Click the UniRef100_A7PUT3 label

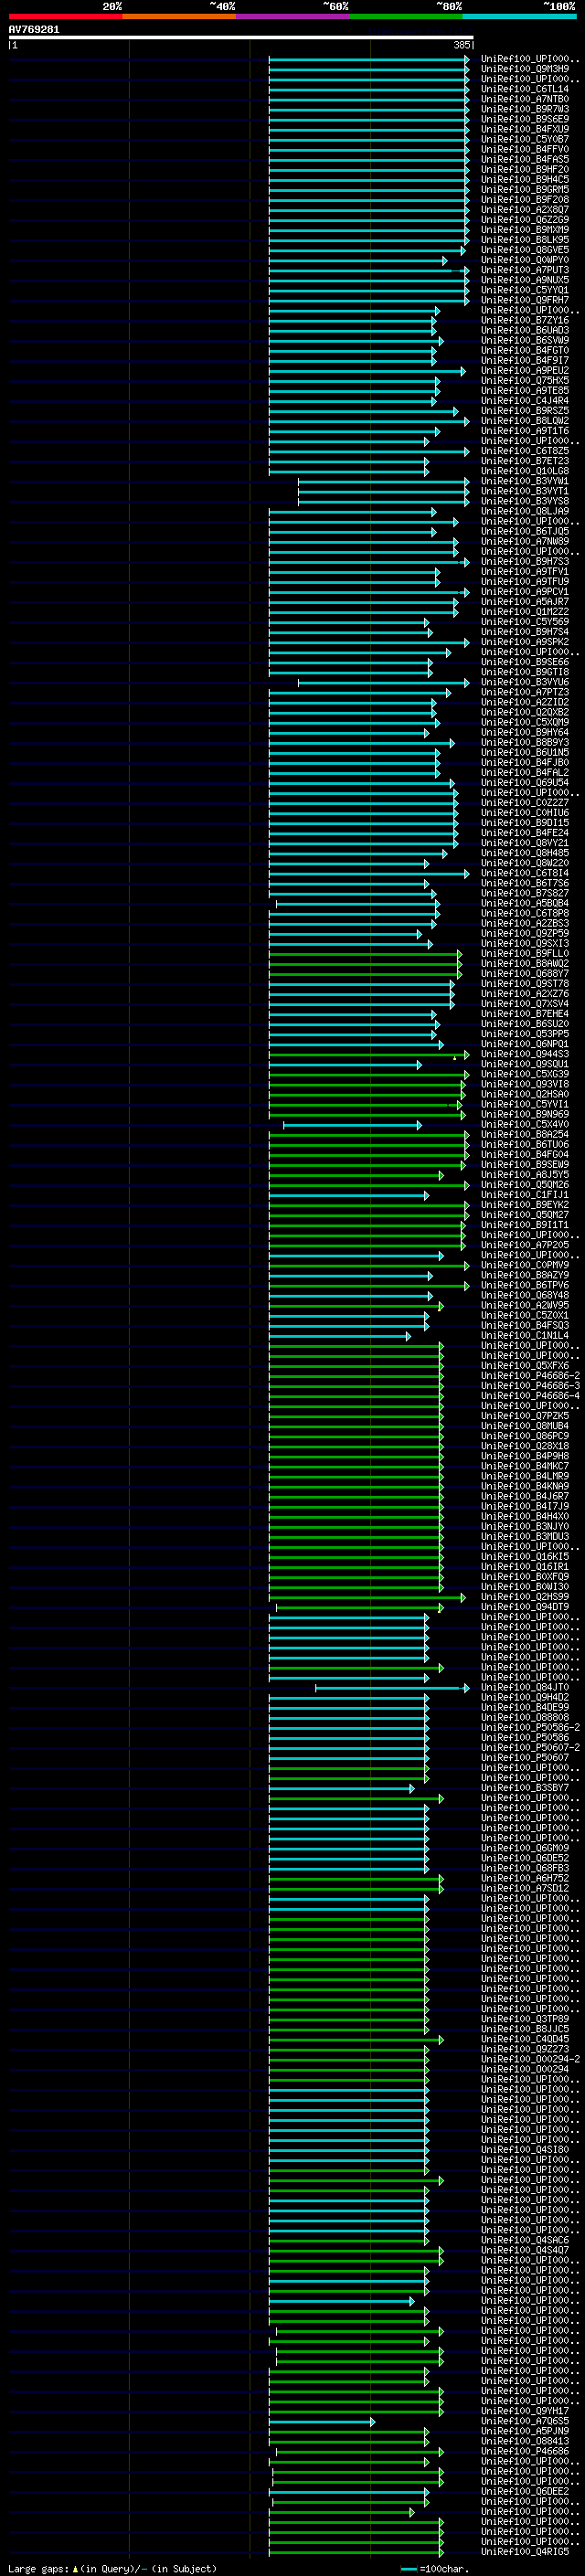(525, 270)
